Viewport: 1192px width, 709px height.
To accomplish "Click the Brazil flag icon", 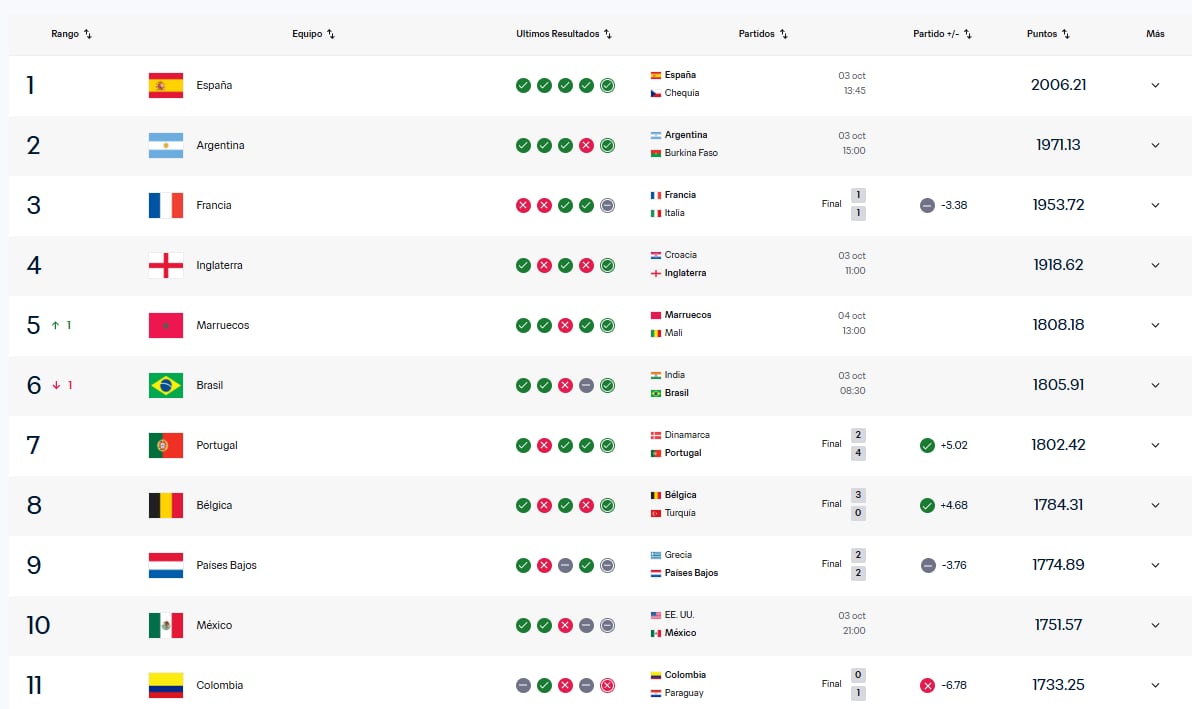I will coord(166,385).
